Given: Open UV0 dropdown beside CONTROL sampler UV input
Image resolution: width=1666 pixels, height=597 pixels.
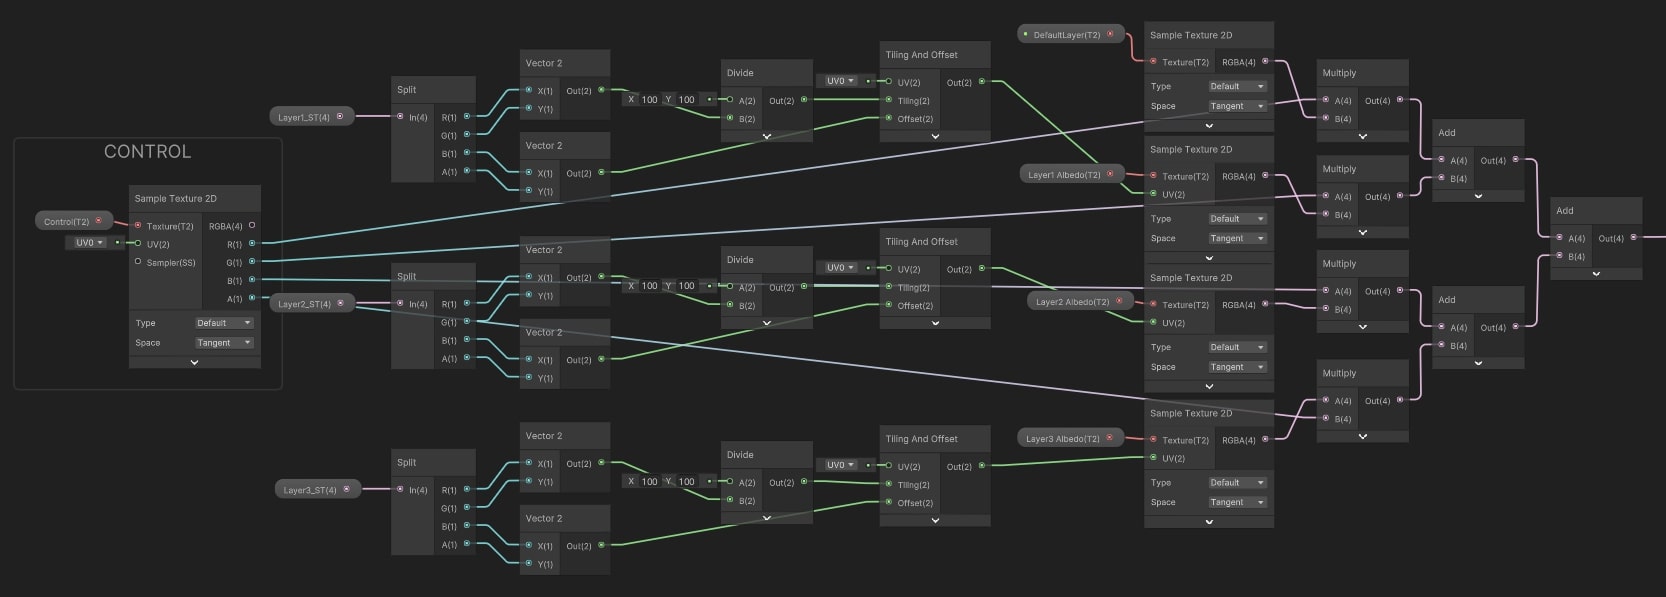Looking at the screenshot, I should (89, 243).
